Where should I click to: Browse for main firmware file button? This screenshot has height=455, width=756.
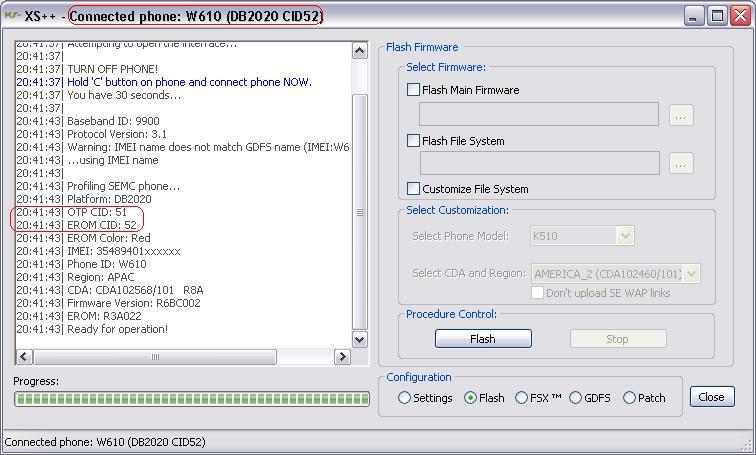click(x=681, y=116)
